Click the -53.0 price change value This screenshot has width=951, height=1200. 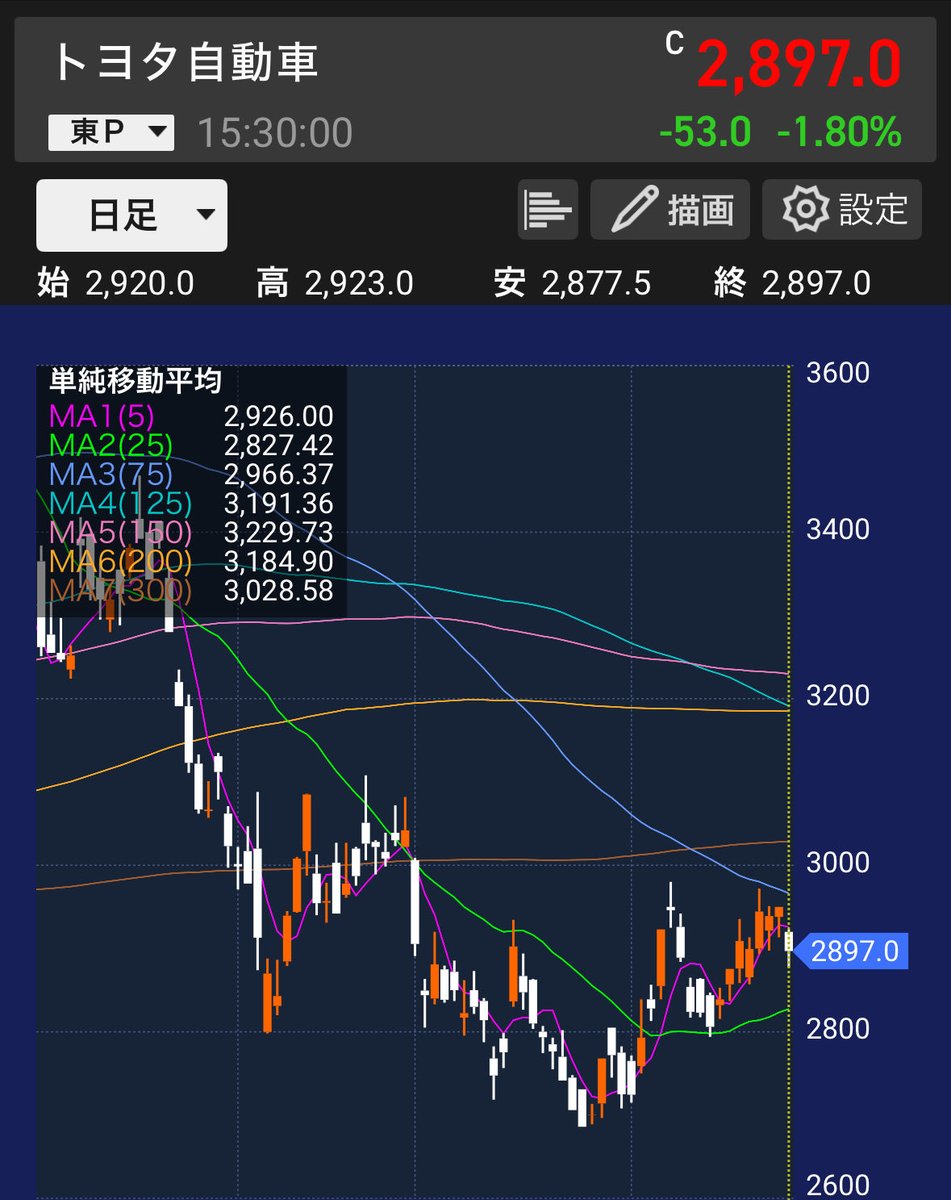705,132
